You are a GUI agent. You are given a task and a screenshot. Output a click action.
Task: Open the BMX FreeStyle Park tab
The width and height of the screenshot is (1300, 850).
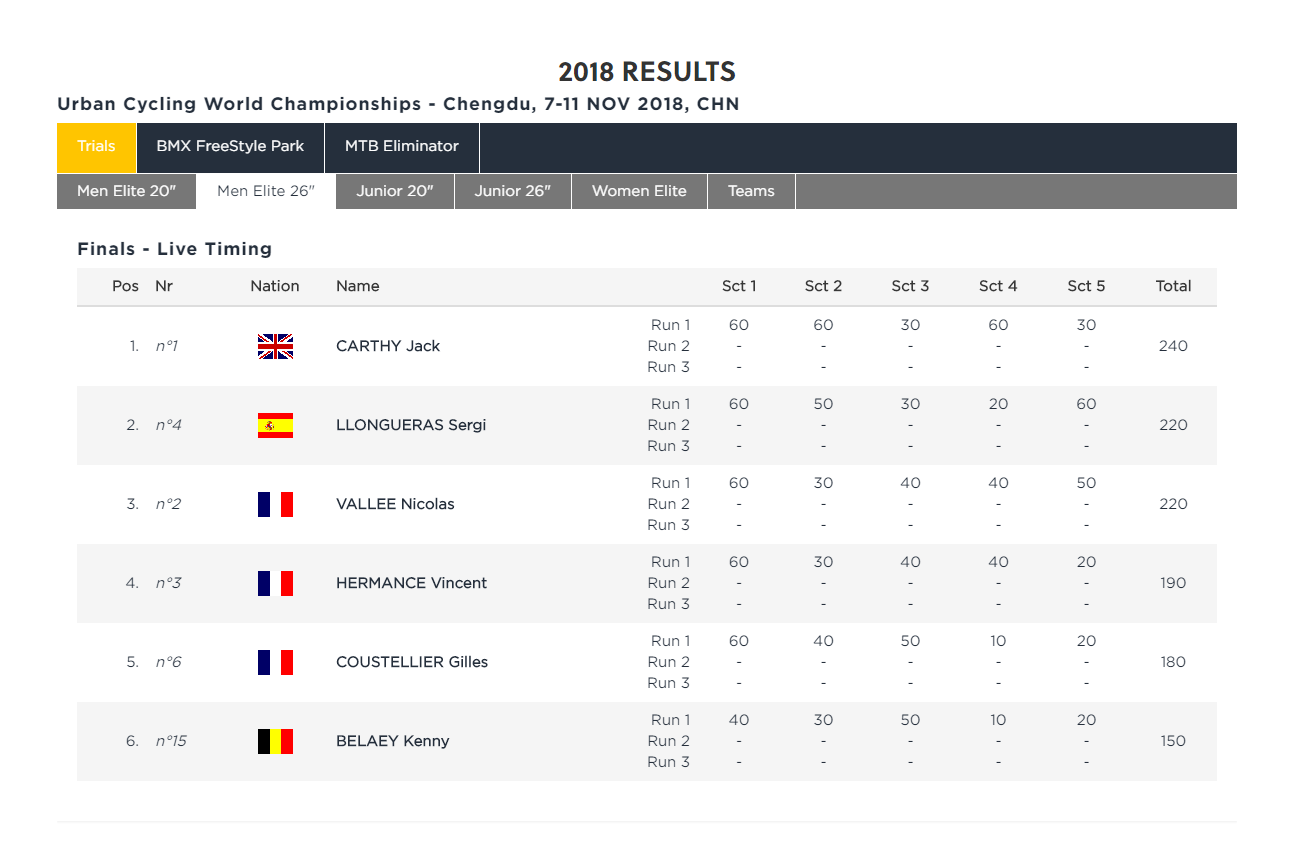[230, 147]
